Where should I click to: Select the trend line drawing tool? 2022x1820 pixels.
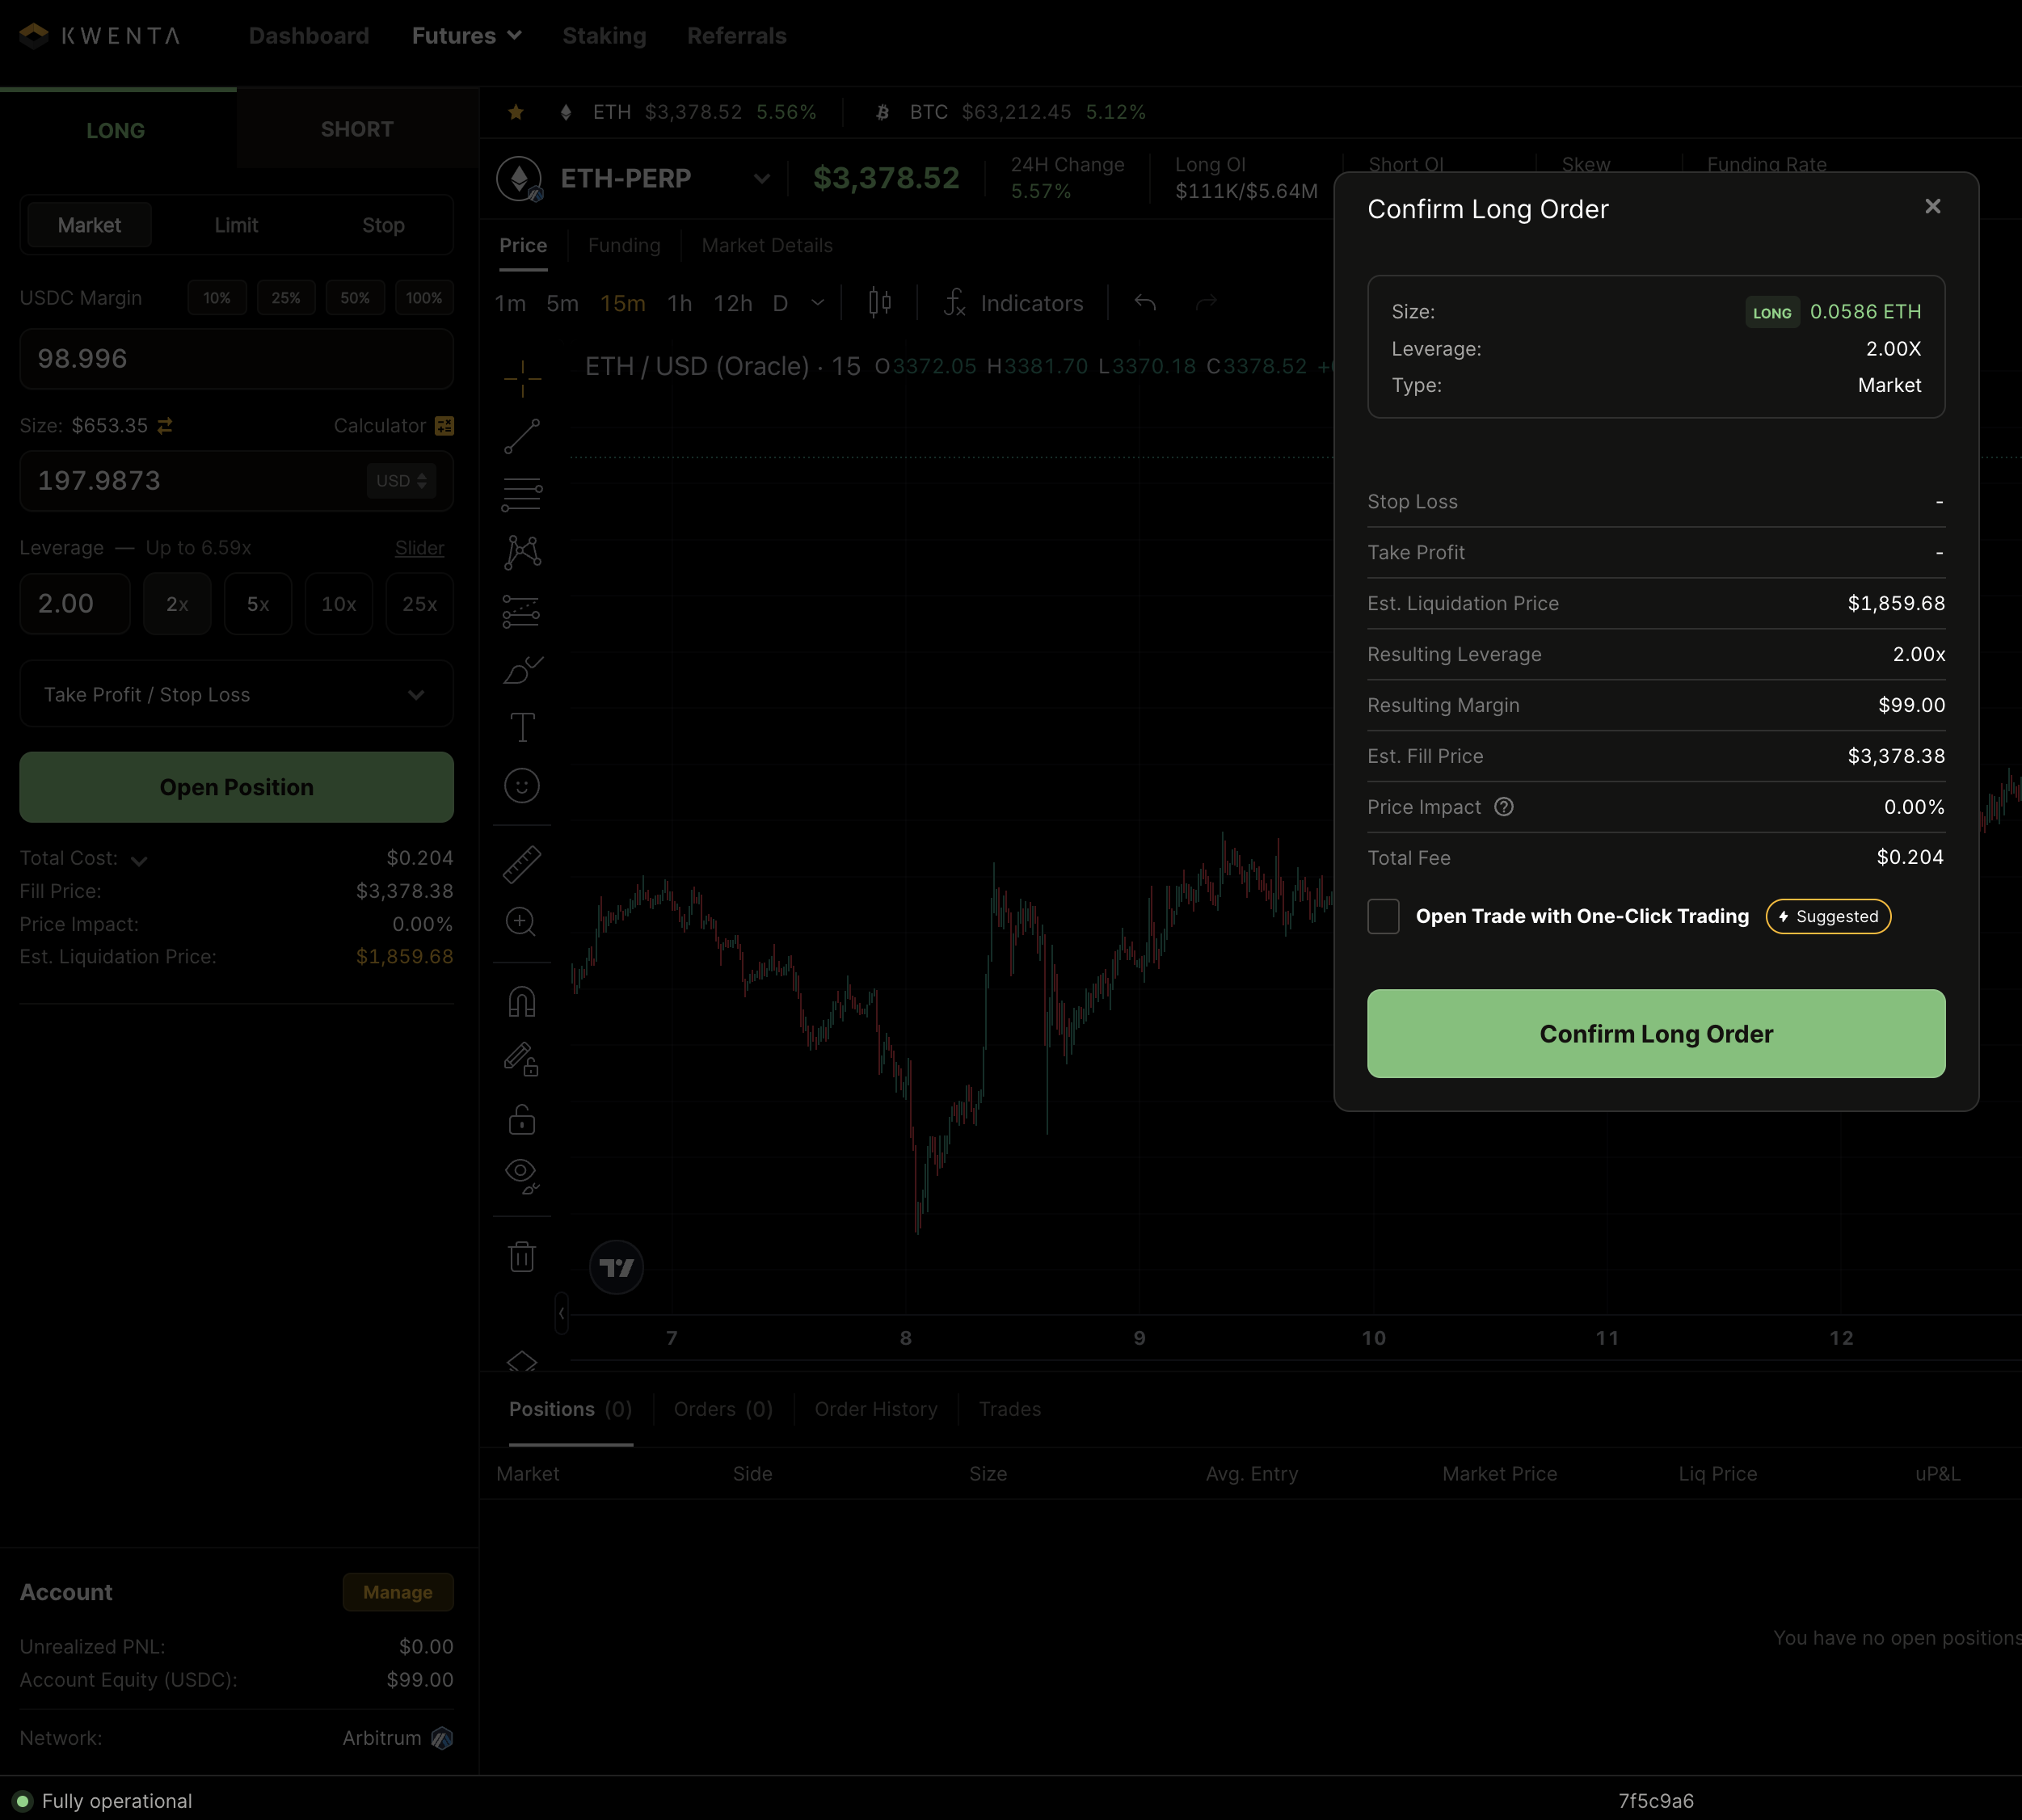(521, 436)
